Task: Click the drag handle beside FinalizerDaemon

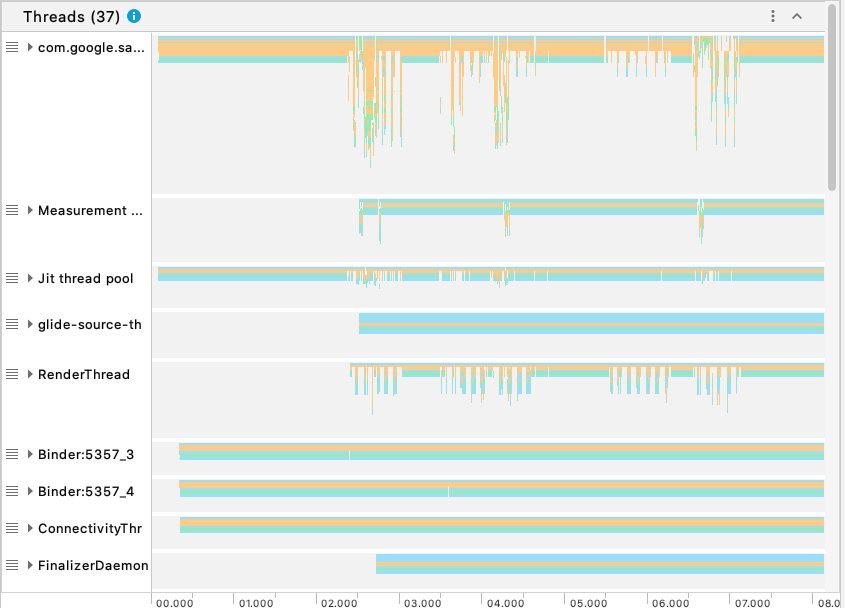Action: click(10, 565)
